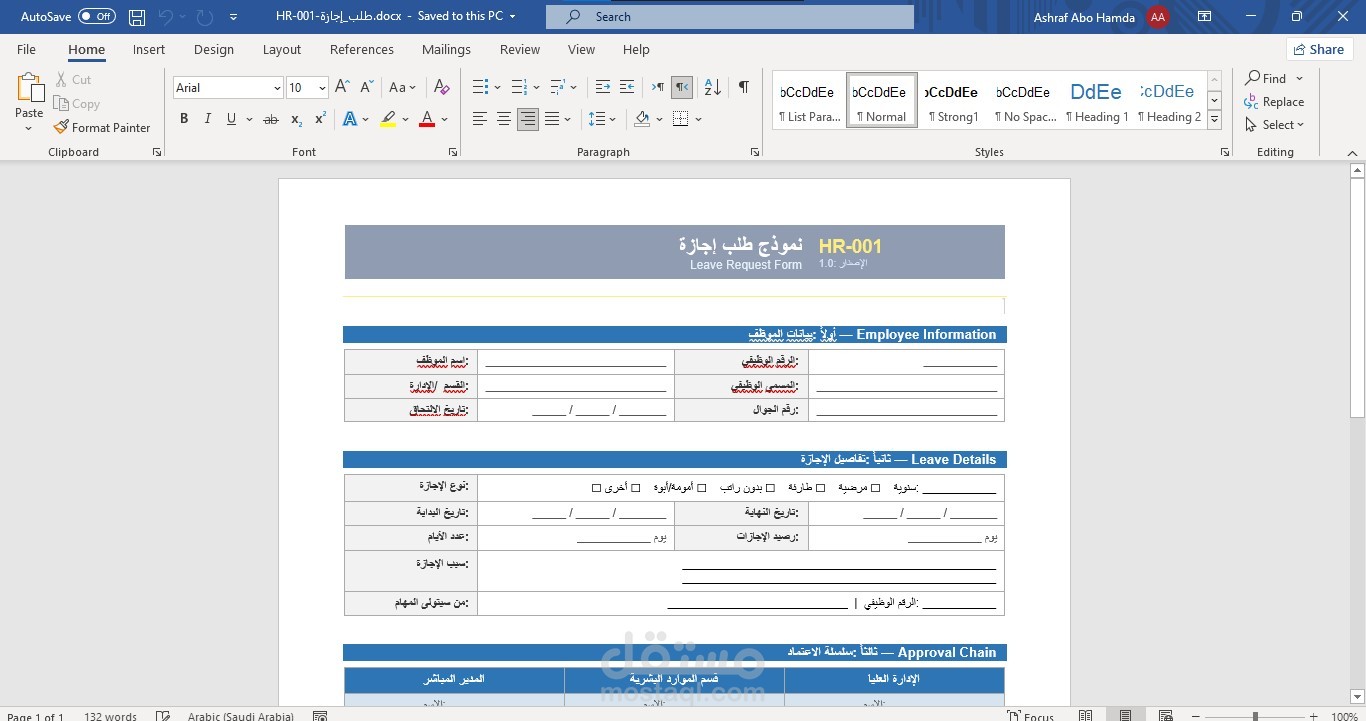Apply Italic formatting
This screenshot has height=721, width=1366.
(x=207, y=119)
